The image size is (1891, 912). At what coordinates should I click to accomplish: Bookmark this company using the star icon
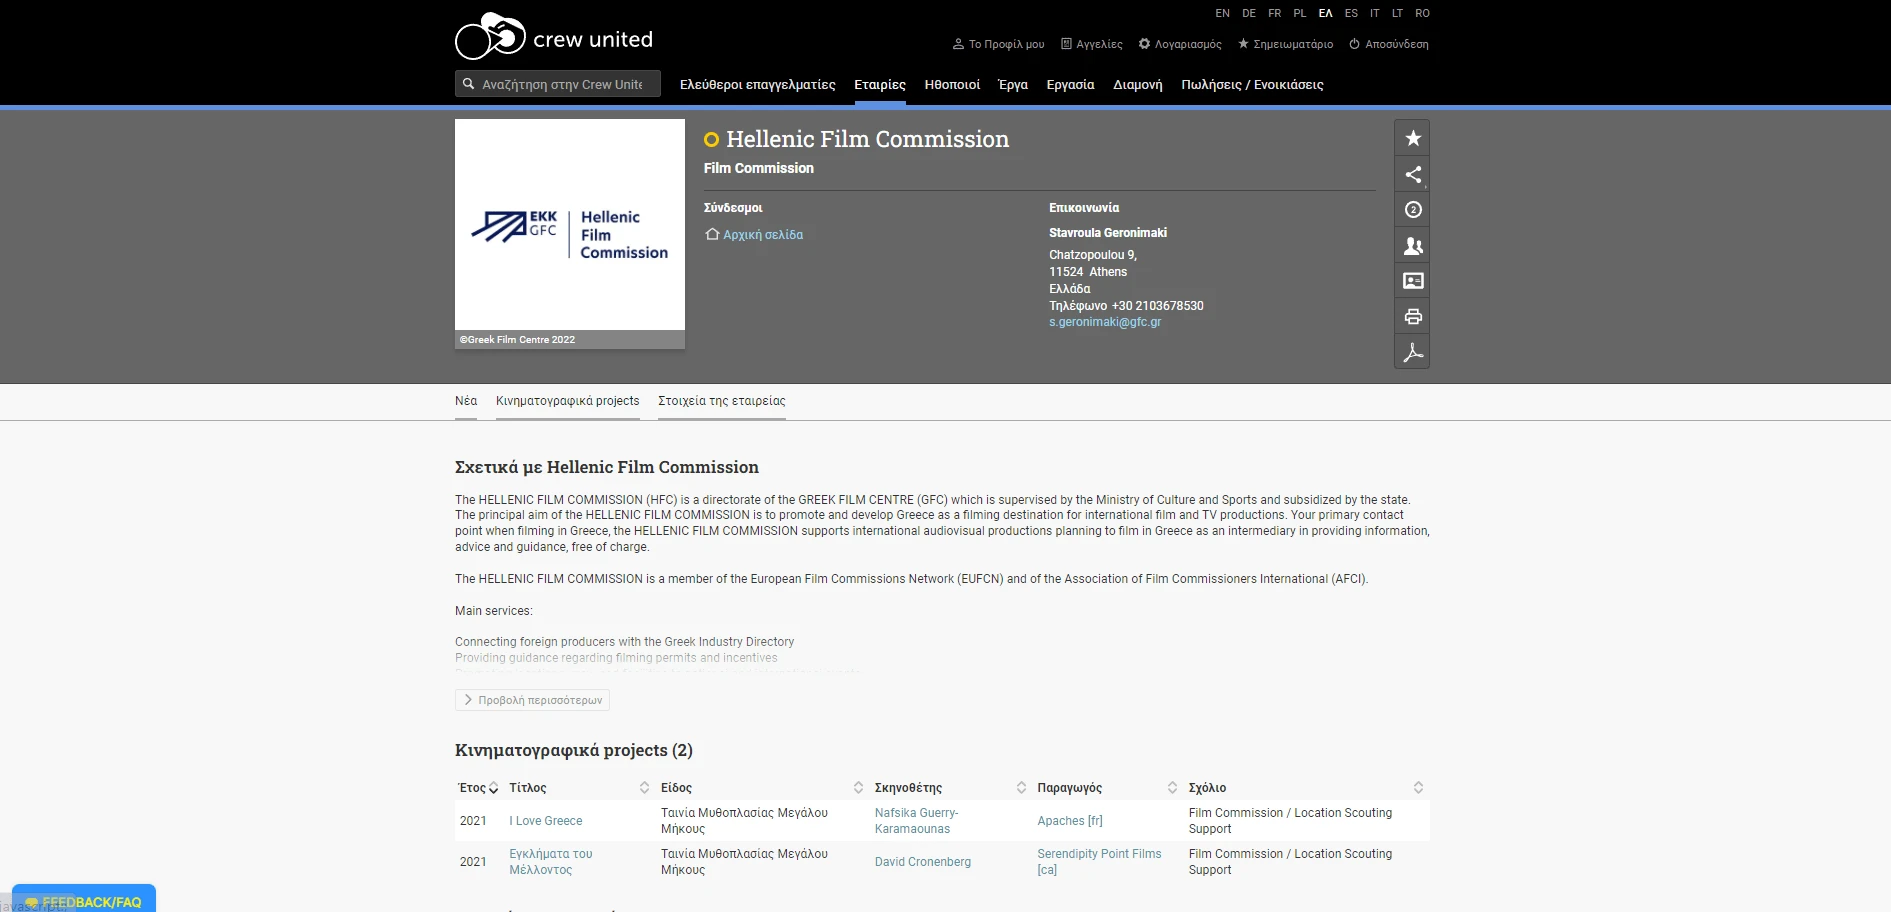[1412, 138]
